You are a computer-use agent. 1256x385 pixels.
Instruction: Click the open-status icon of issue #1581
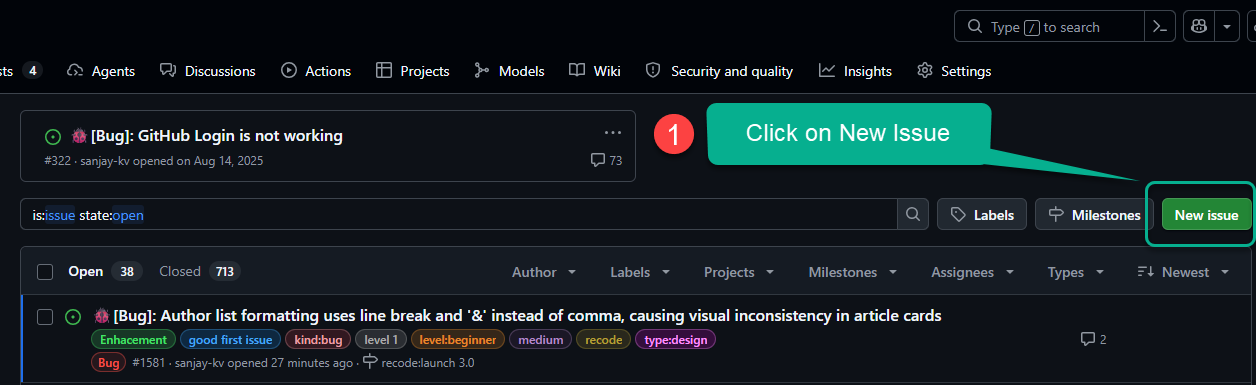click(x=73, y=317)
